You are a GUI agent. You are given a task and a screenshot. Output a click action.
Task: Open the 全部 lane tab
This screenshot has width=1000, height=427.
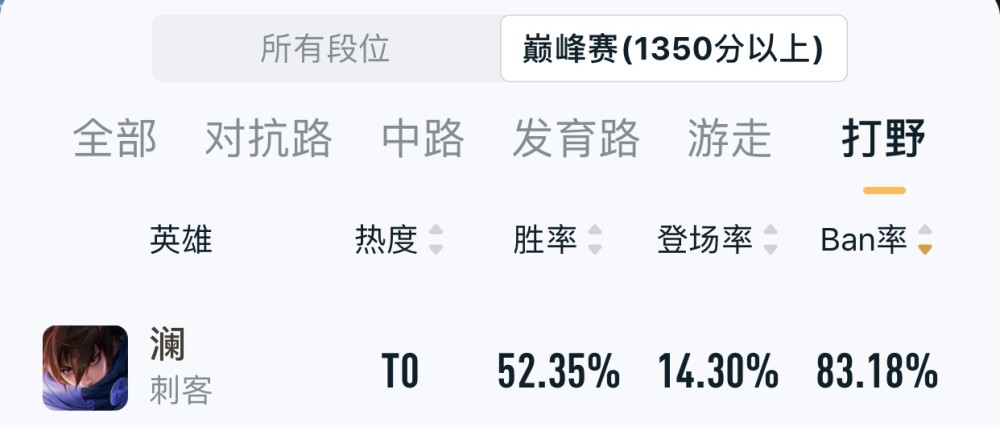pos(115,138)
